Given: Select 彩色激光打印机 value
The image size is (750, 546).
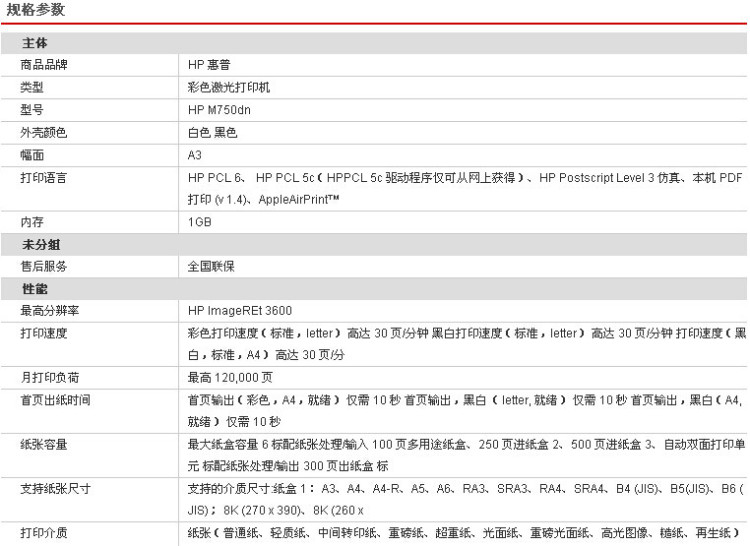Looking at the screenshot, I should 229,87.
